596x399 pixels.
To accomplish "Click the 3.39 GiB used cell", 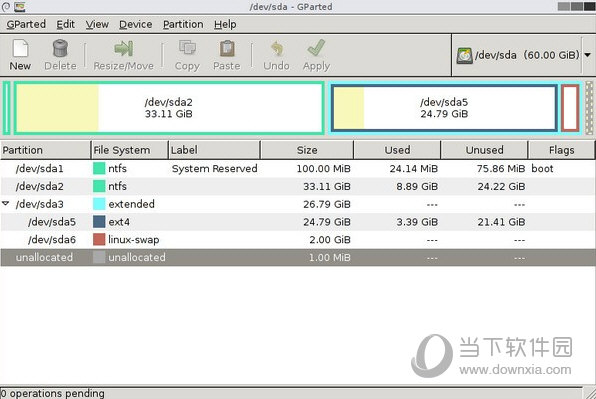I will pos(417,222).
